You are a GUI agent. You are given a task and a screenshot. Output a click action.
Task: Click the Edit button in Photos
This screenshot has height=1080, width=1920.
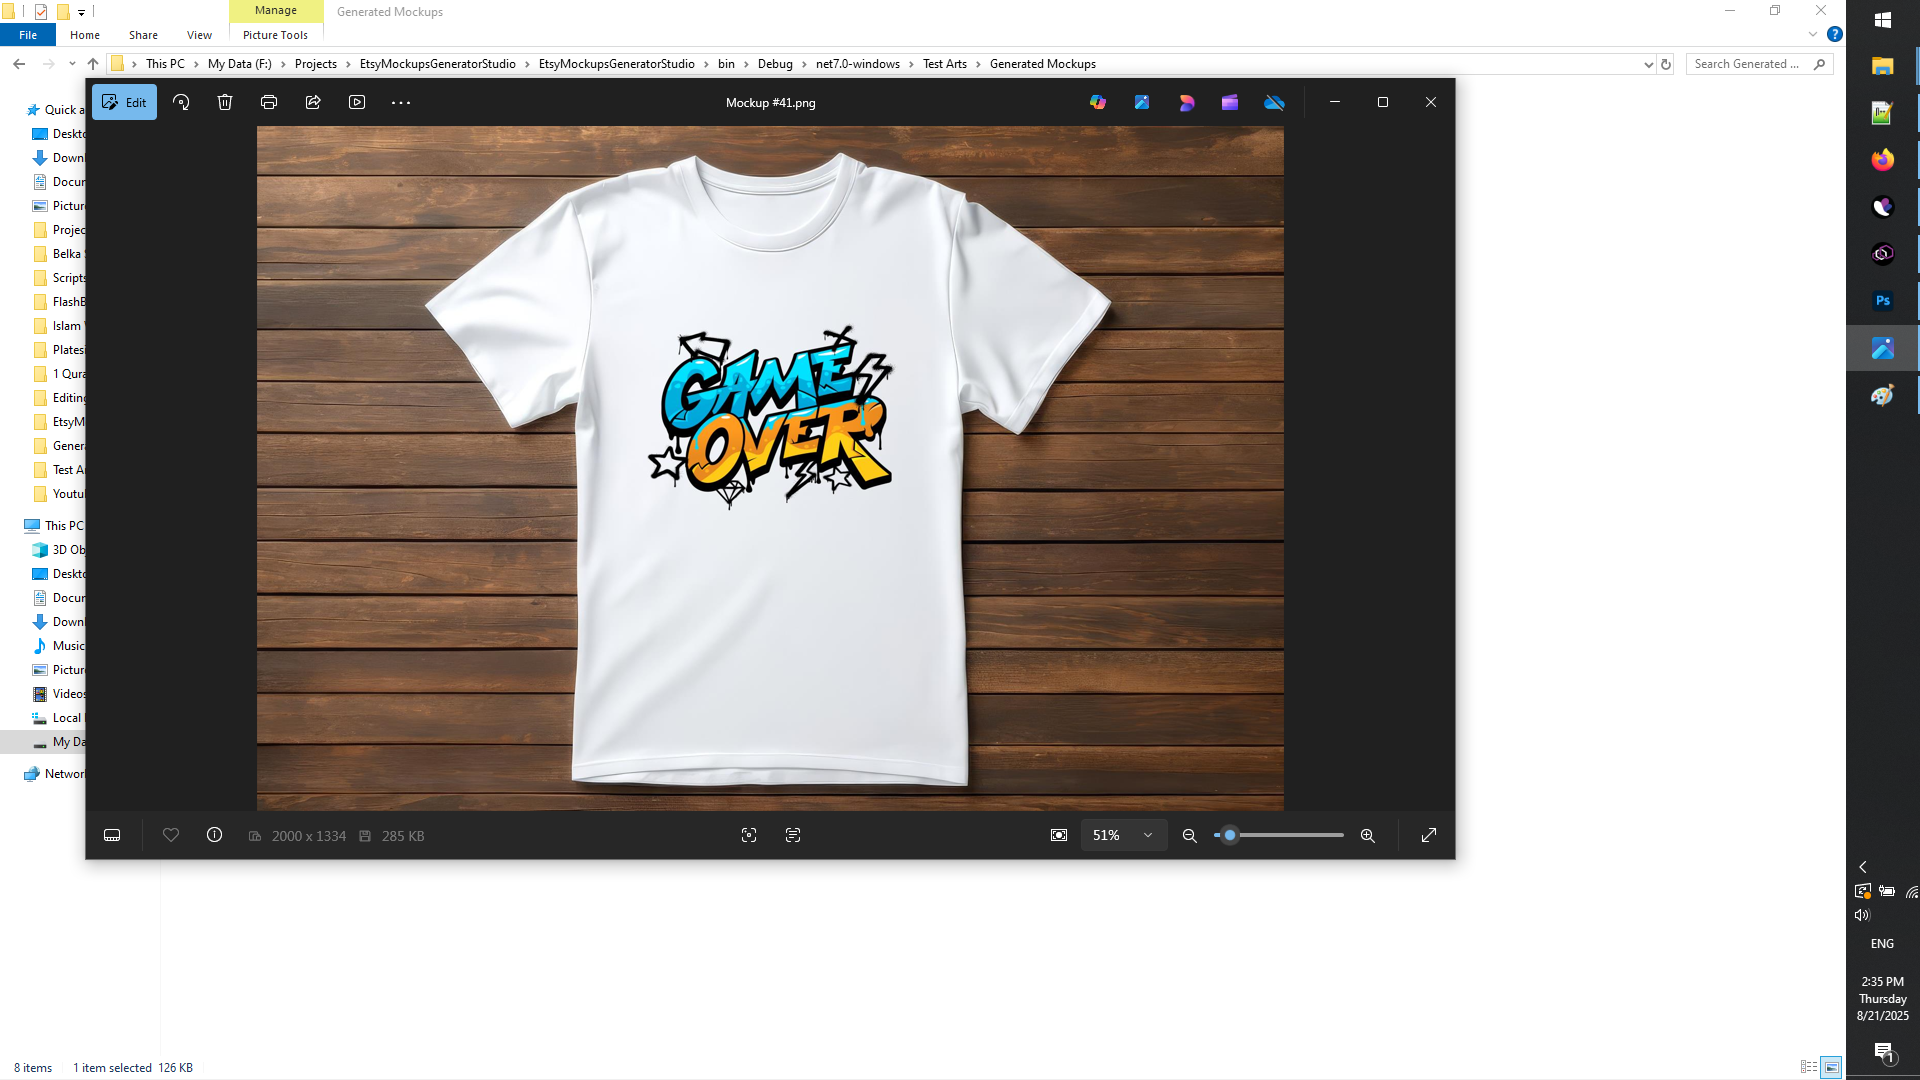124,101
